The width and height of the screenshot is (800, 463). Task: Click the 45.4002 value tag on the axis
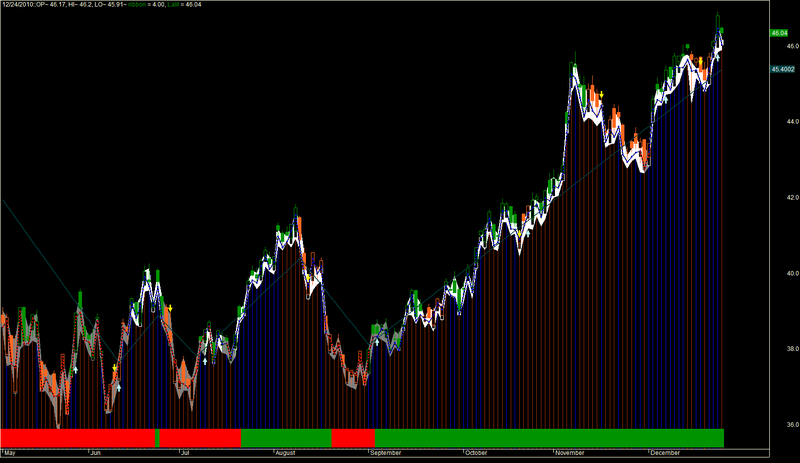coord(783,69)
